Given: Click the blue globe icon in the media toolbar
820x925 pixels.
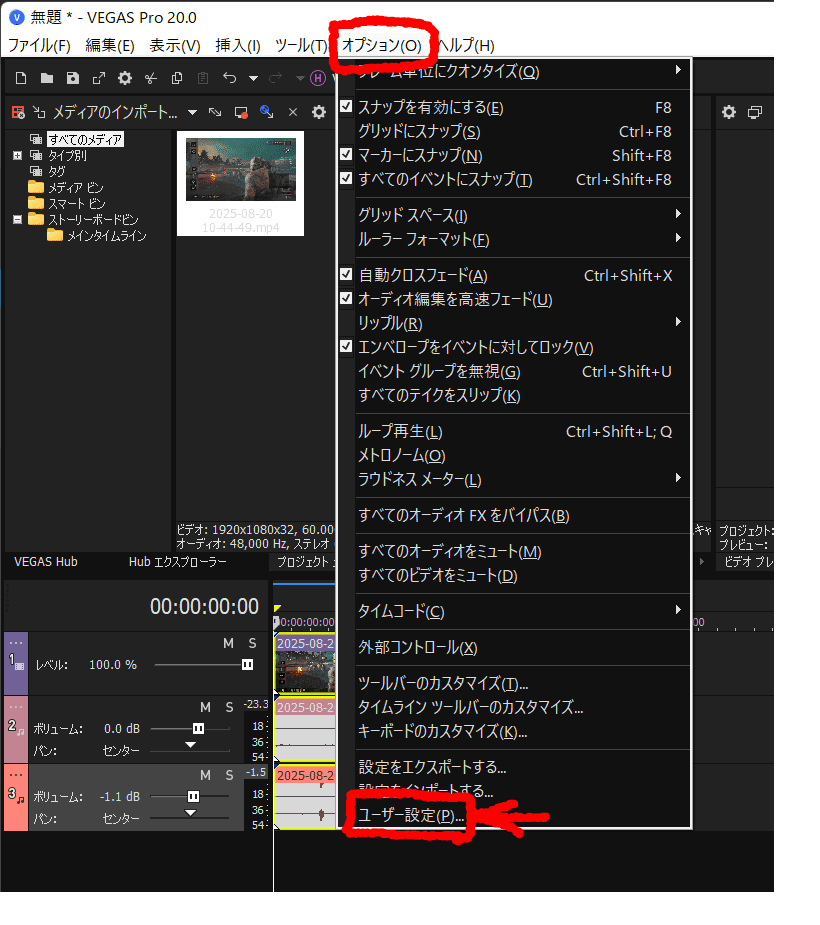Looking at the screenshot, I should point(267,112).
